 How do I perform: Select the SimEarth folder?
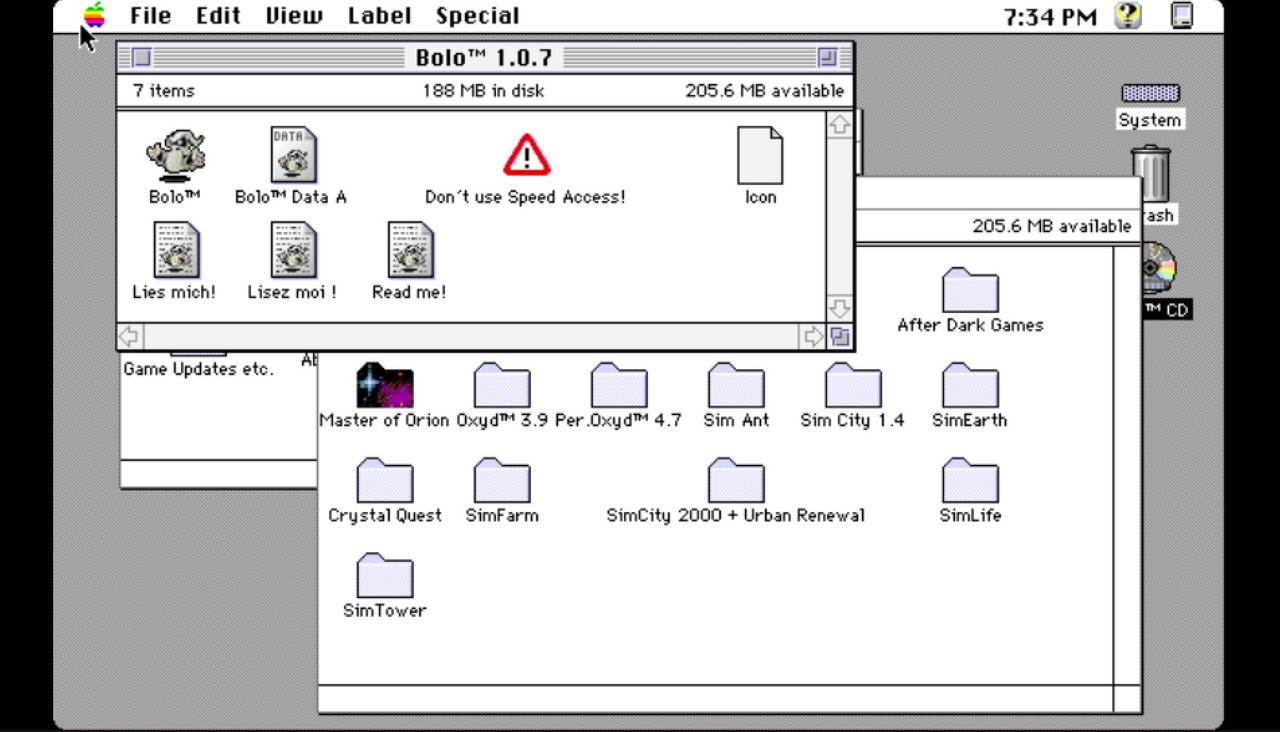970,385
